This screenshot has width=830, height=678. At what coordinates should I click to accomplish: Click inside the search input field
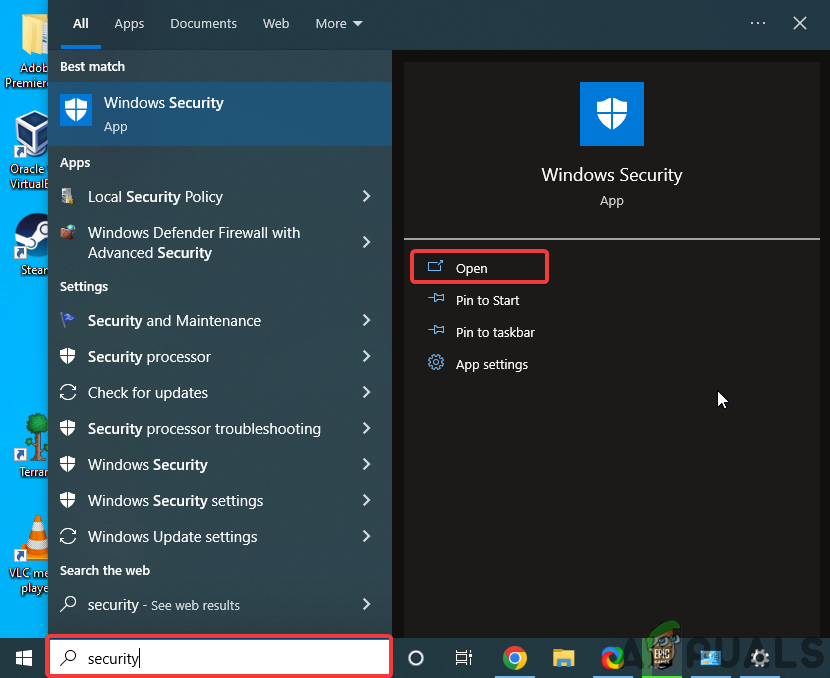(x=219, y=657)
